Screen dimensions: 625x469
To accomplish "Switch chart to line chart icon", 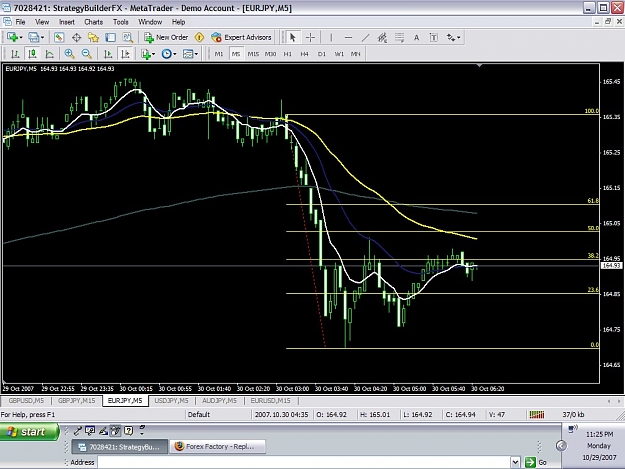I will tap(49, 54).
